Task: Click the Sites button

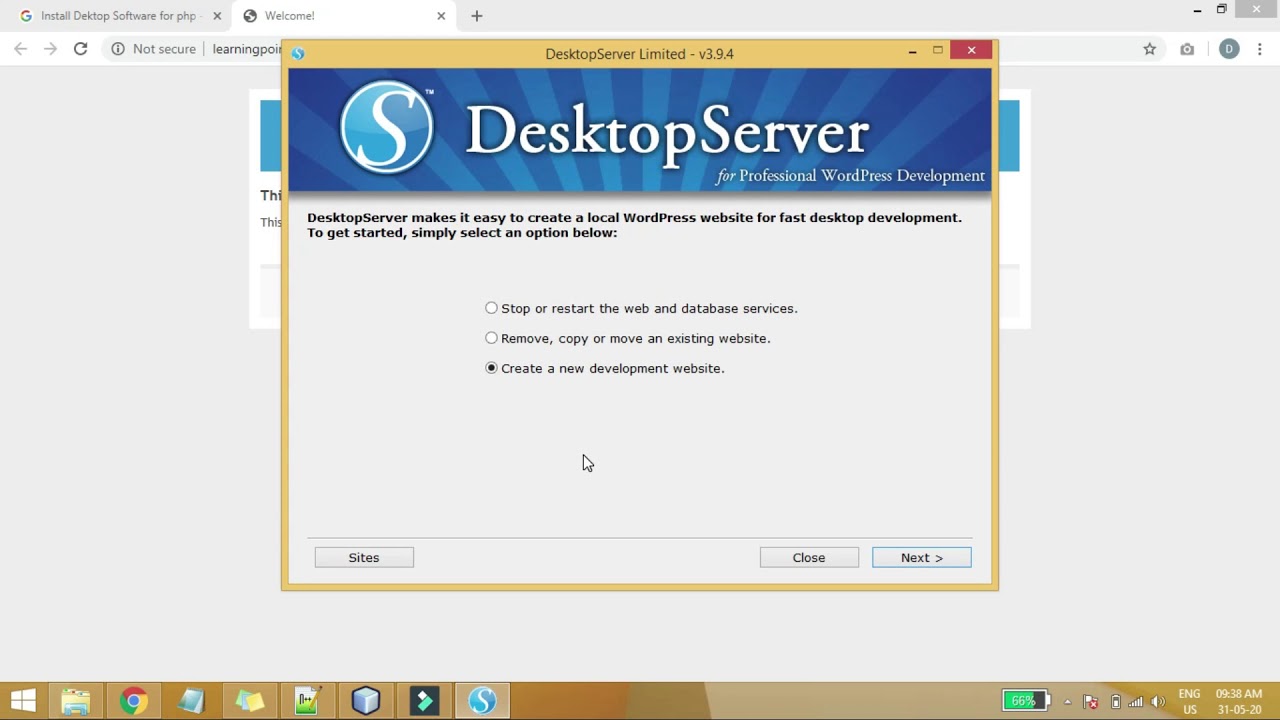Action: pos(364,557)
